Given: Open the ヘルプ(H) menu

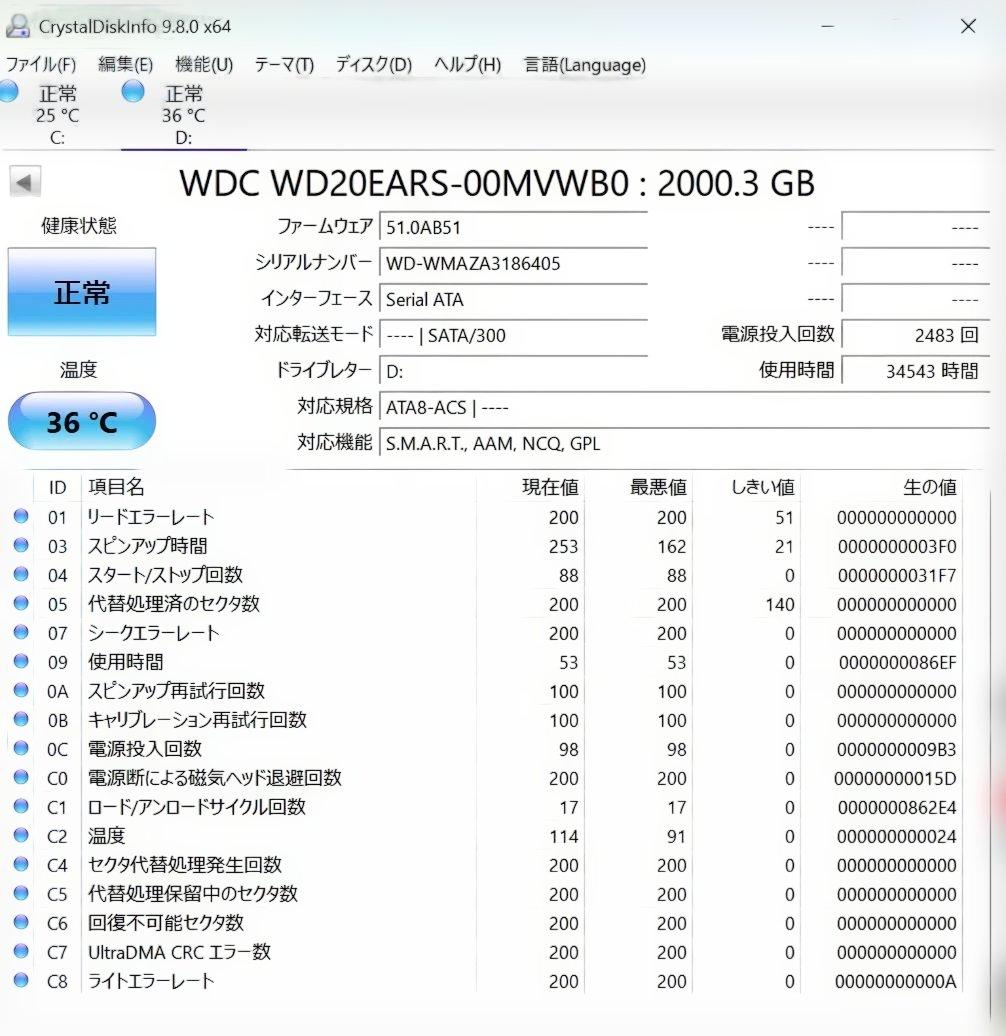Looking at the screenshot, I should pos(468,65).
